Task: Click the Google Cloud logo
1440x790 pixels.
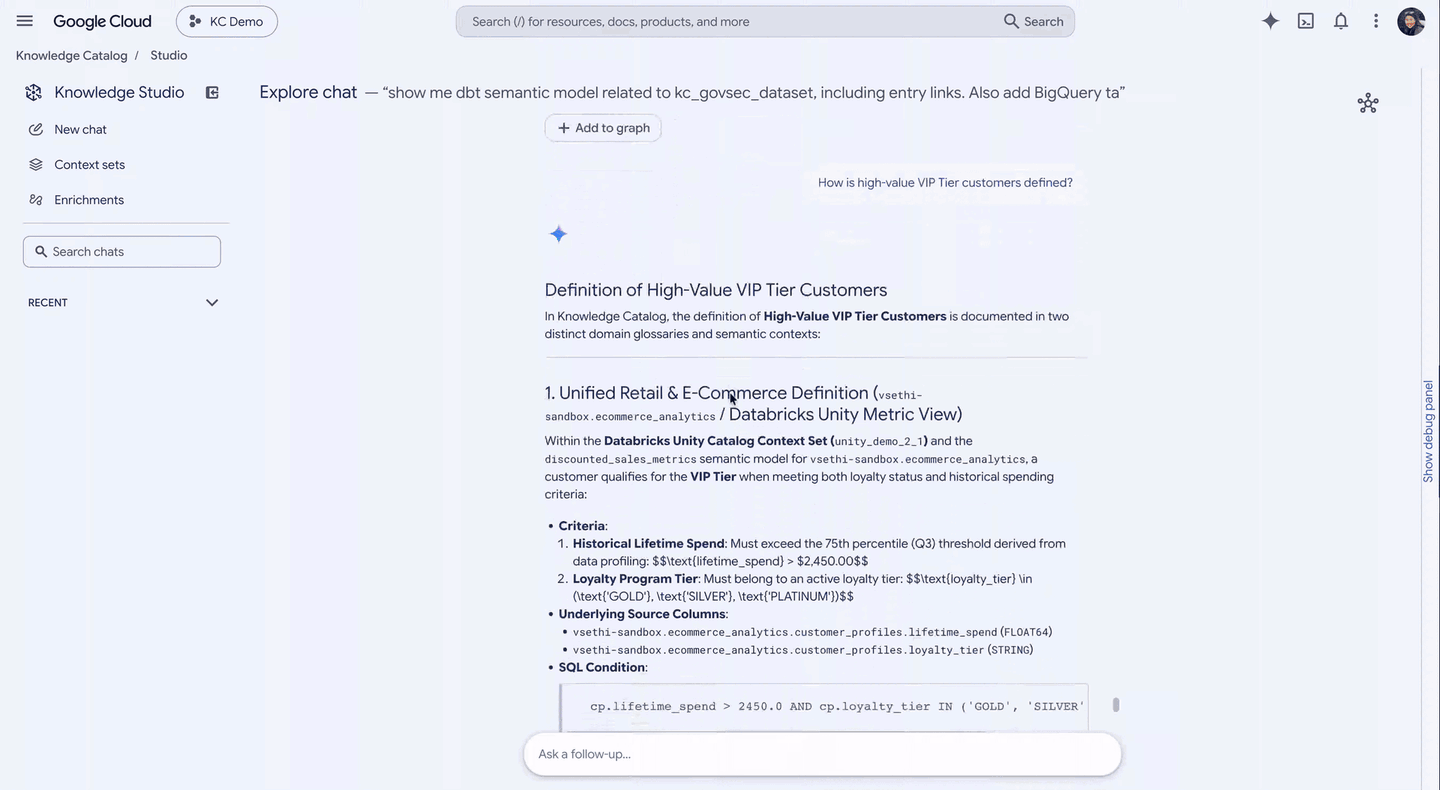Action: pyautogui.click(x=102, y=21)
